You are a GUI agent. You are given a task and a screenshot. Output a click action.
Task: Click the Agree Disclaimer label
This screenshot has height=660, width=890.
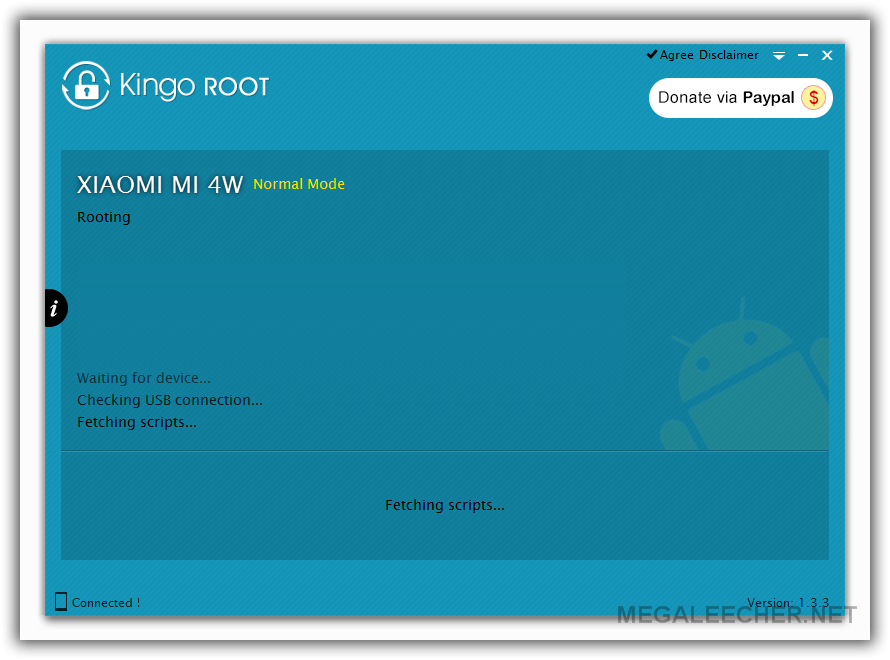[x=709, y=55]
